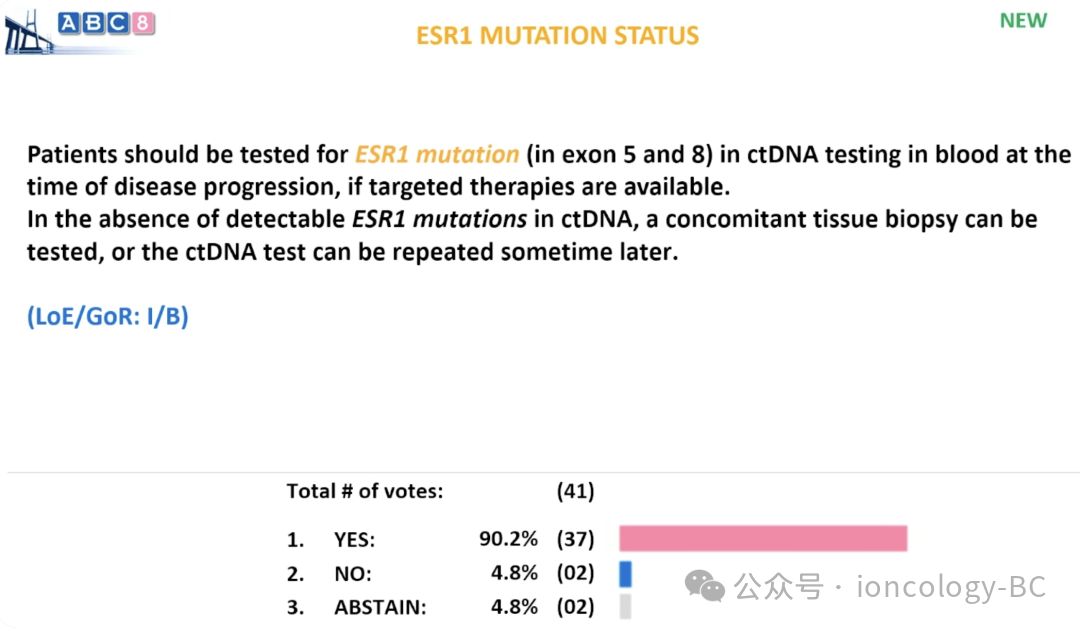Click the gray ABSTAIN vote bar
This screenshot has height=629, width=1080.
coord(625,607)
